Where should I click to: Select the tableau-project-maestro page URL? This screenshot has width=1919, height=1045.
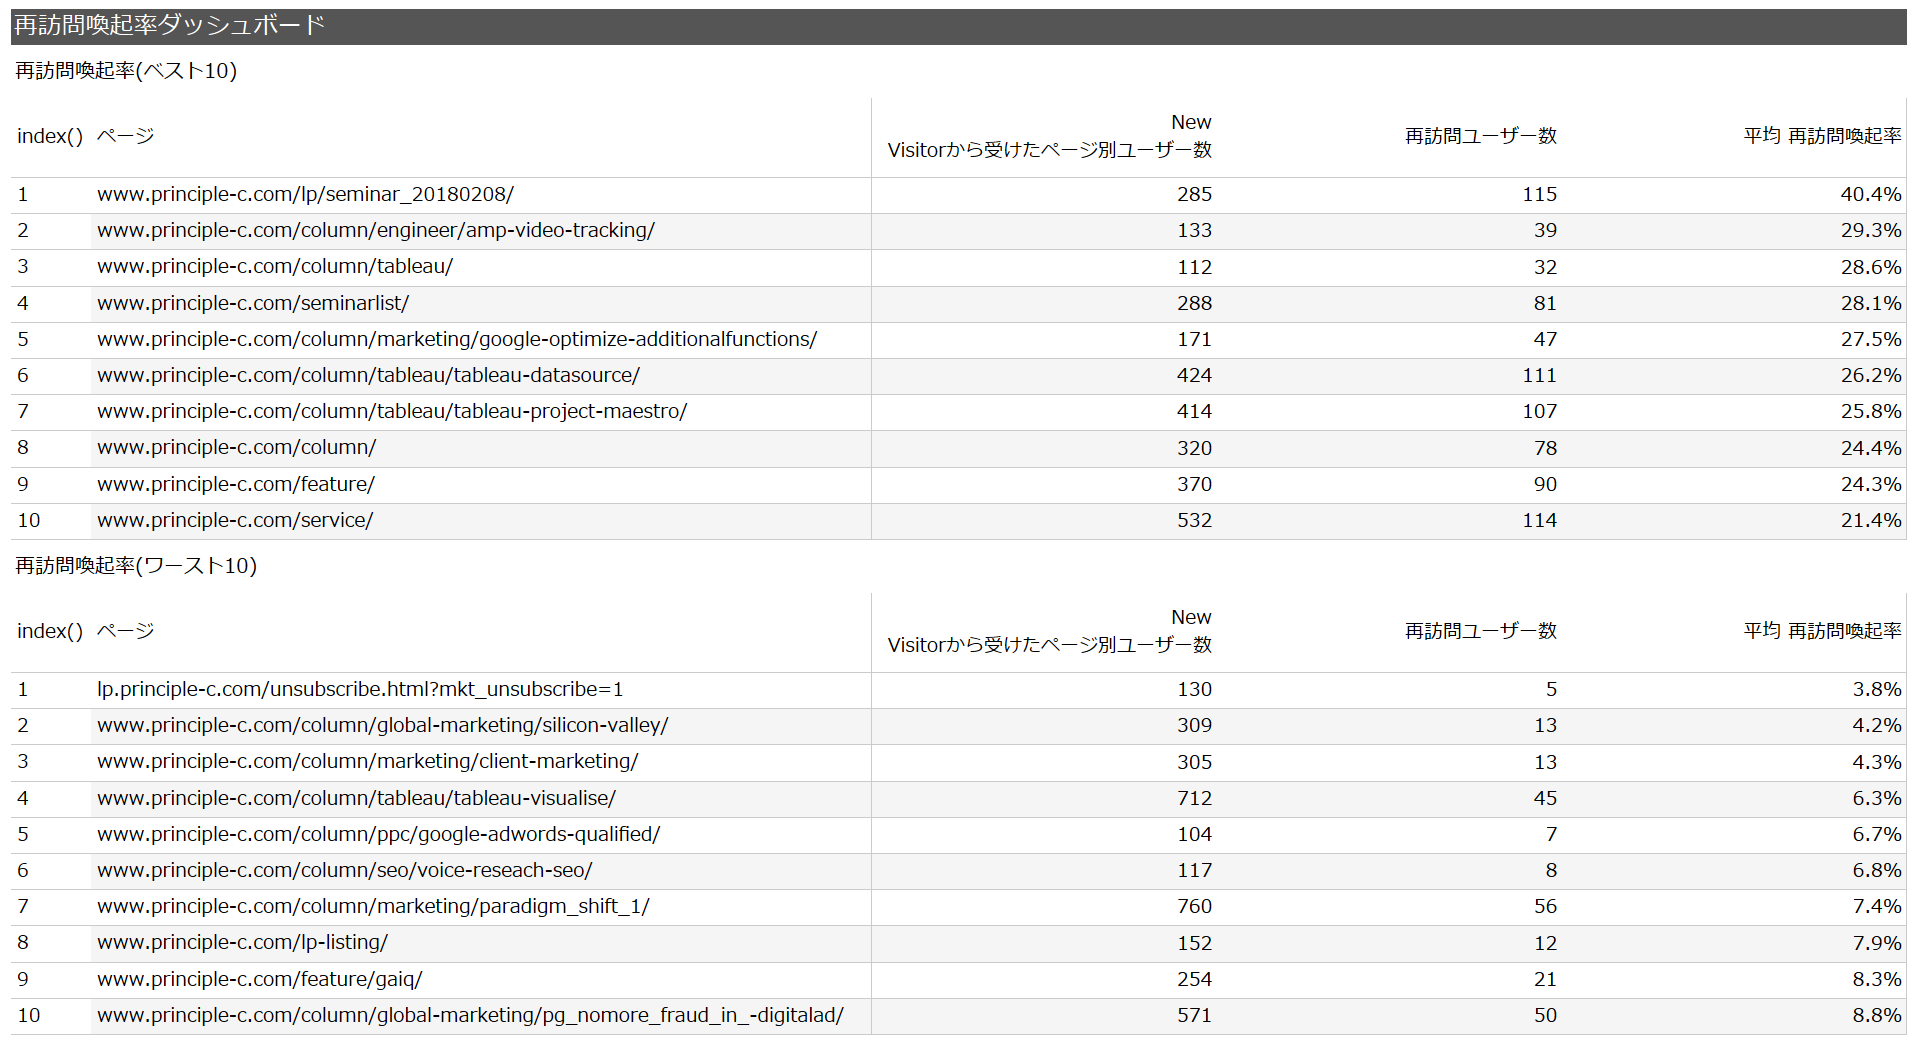391,412
